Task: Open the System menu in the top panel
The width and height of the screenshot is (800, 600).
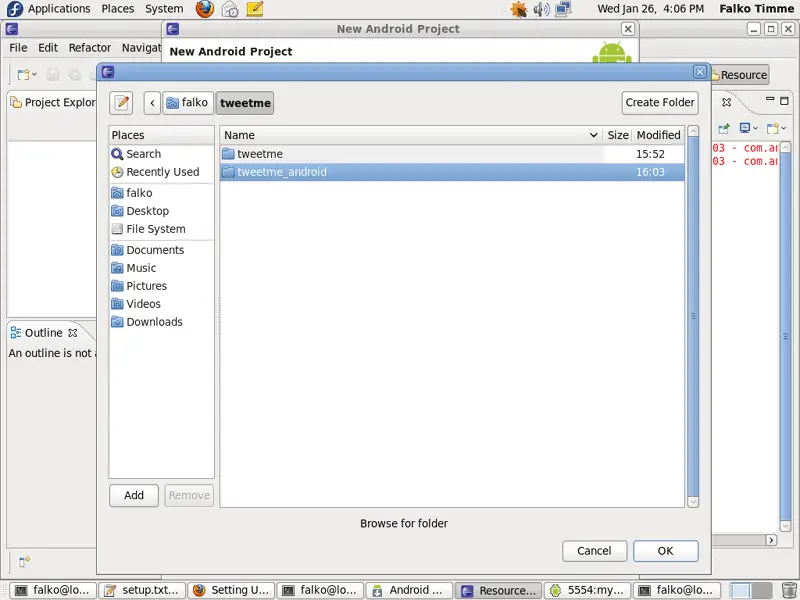Action: (164, 9)
